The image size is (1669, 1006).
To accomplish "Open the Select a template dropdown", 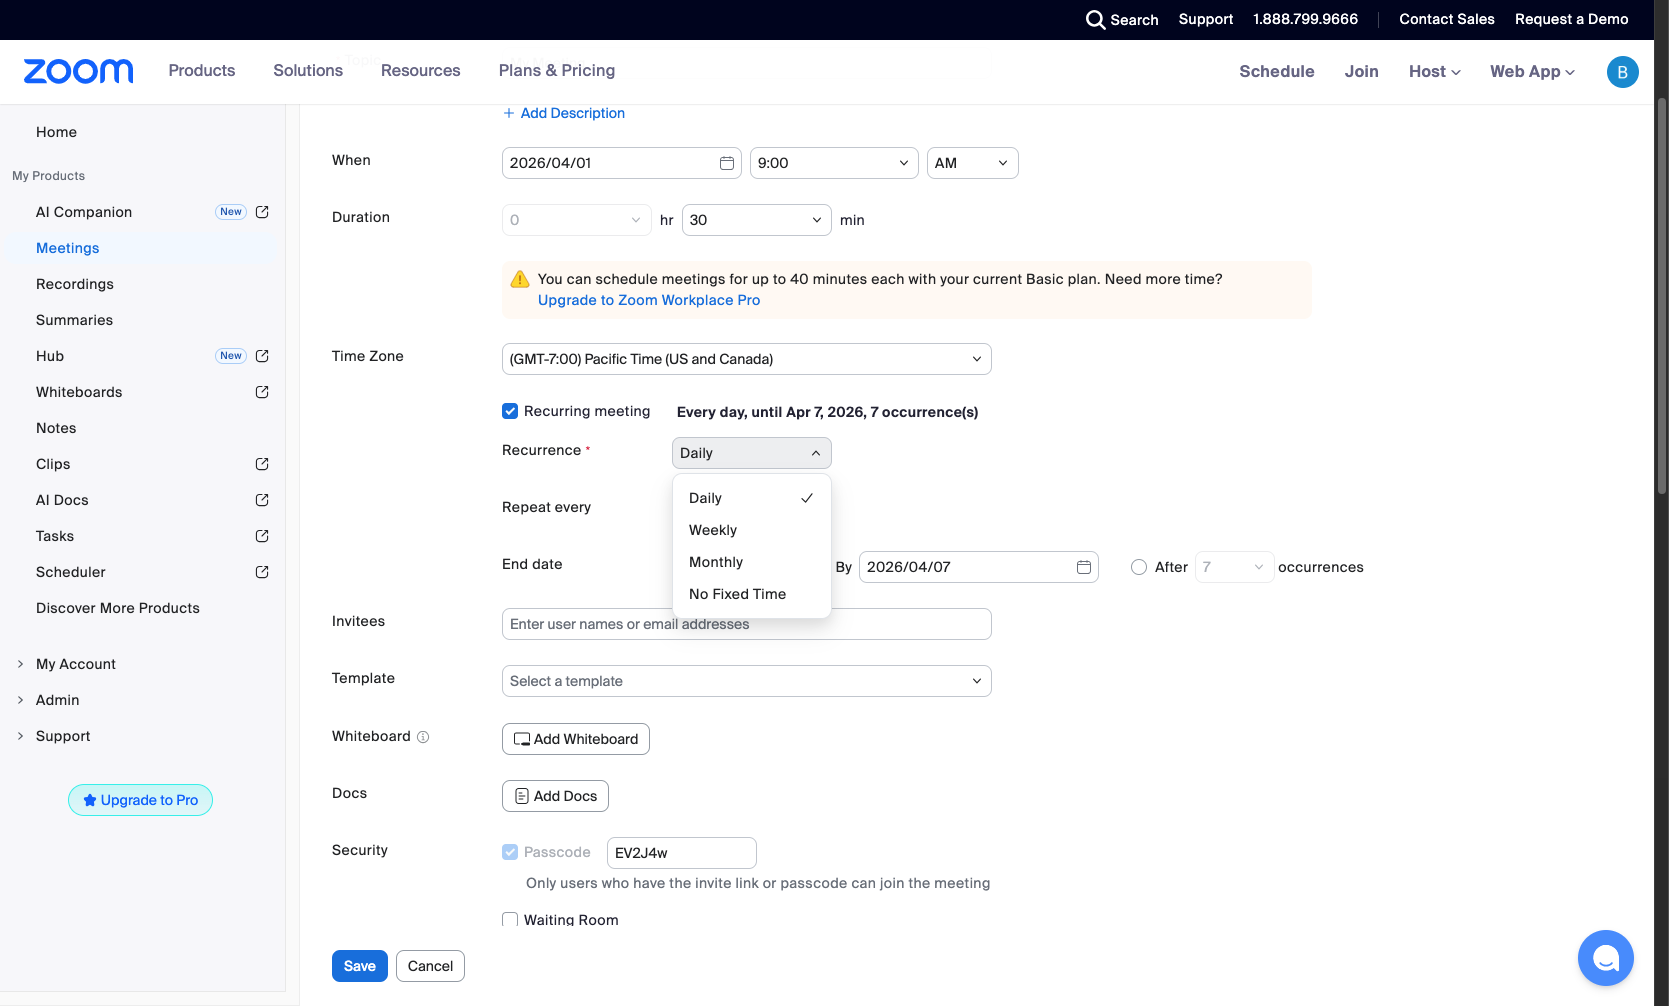I will coord(747,681).
